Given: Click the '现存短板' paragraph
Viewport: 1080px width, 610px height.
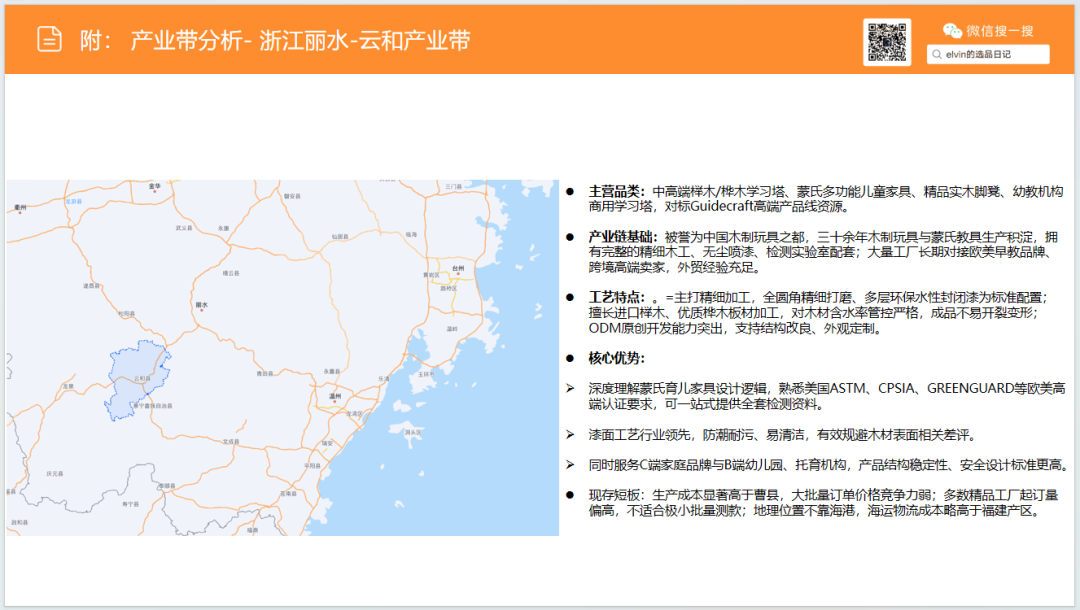Looking at the screenshot, I should pos(823,503).
